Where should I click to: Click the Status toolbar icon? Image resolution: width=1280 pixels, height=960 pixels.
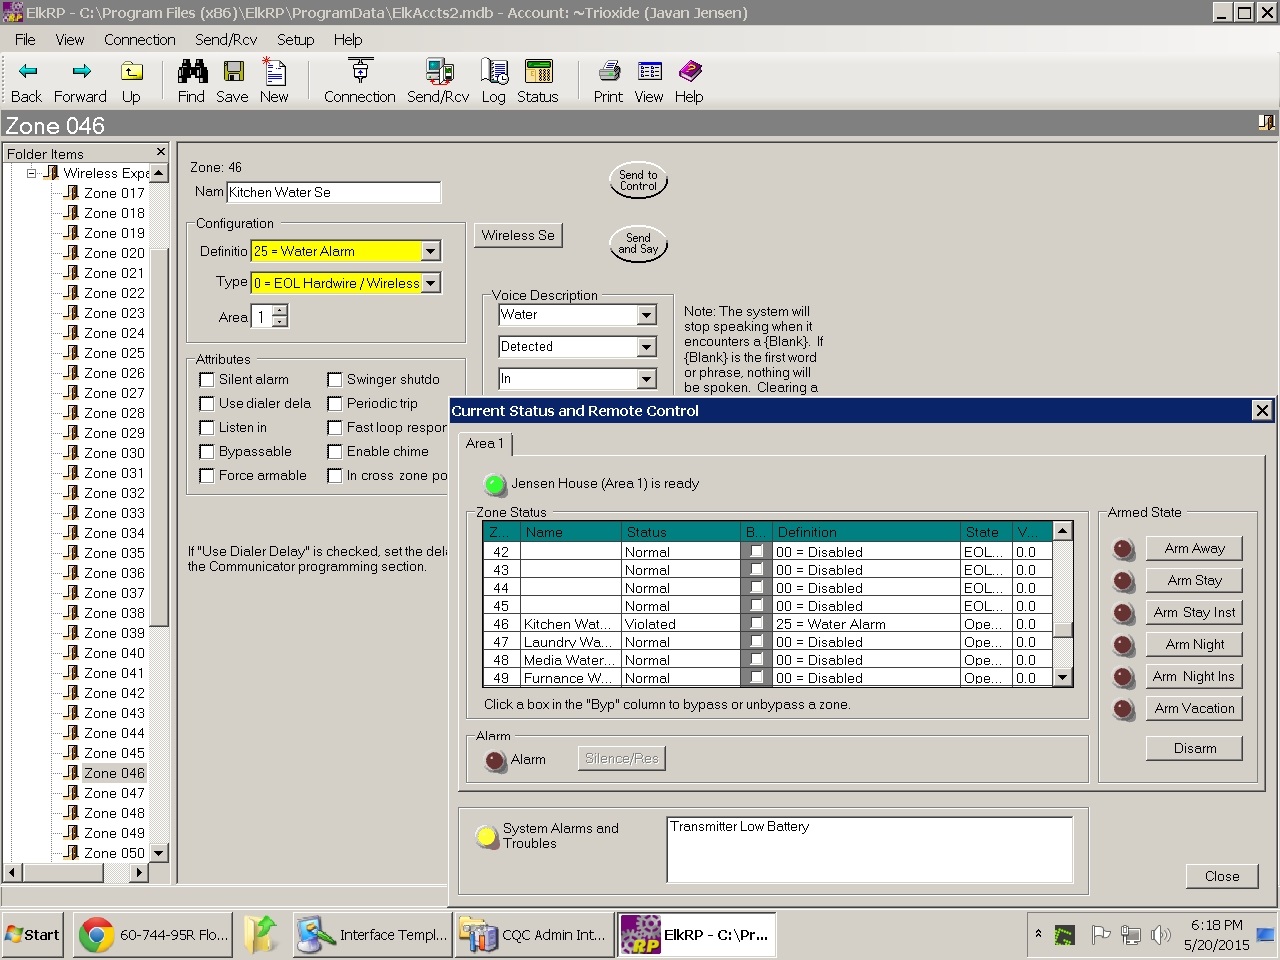(x=538, y=72)
